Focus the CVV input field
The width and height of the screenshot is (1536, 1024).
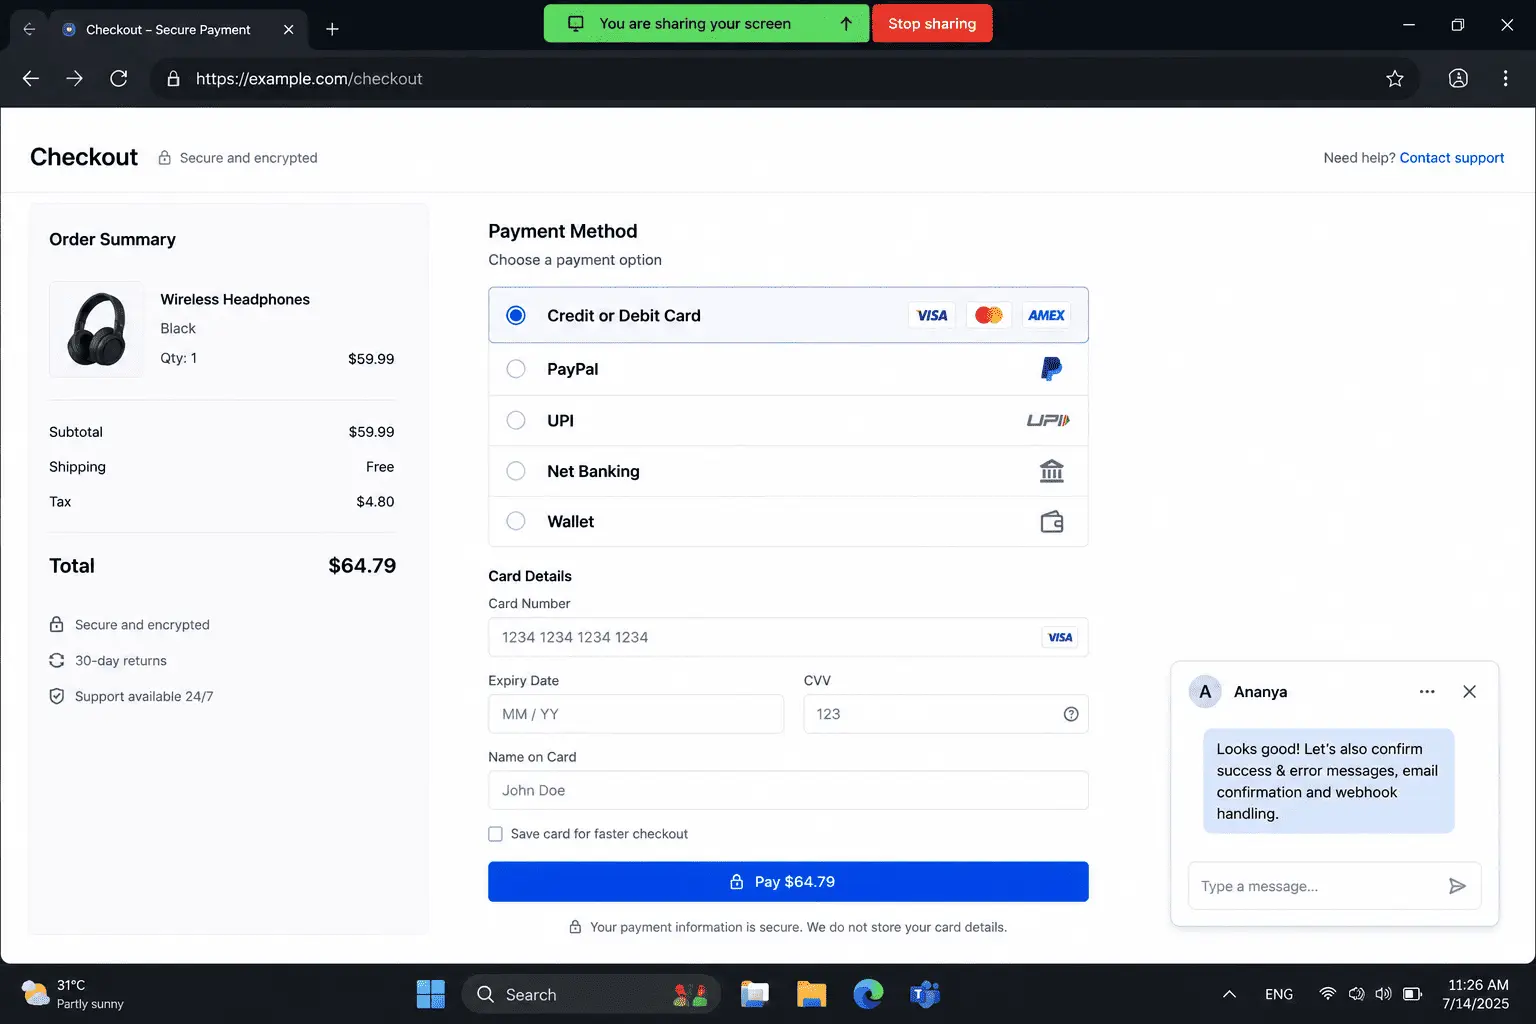[x=946, y=714]
